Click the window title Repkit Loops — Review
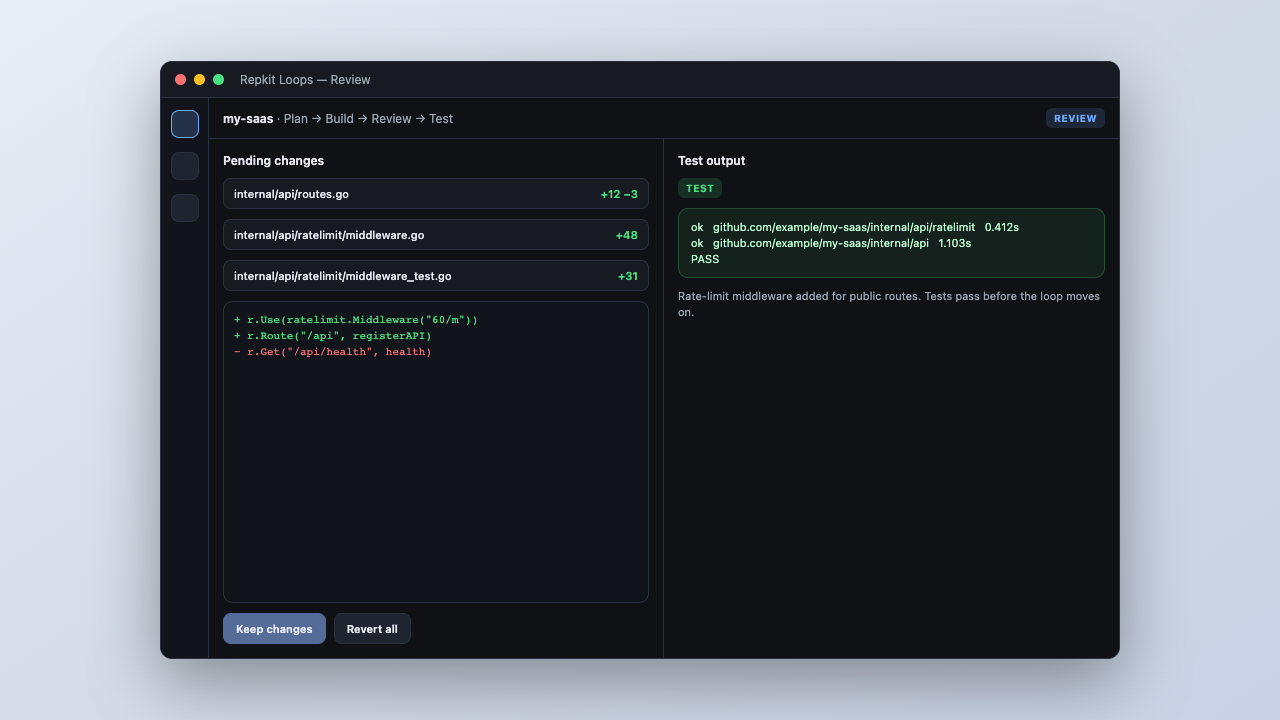Viewport: 1280px width, 720px height. (x=305, y=80)
